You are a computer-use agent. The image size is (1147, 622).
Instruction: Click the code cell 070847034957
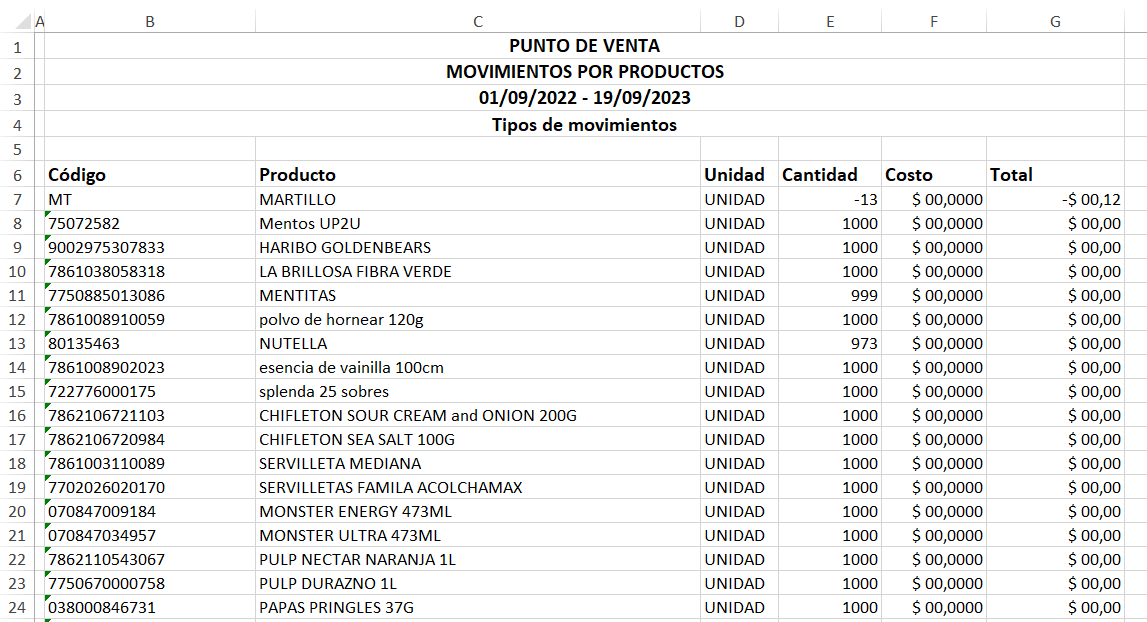(x=150, y=536)
